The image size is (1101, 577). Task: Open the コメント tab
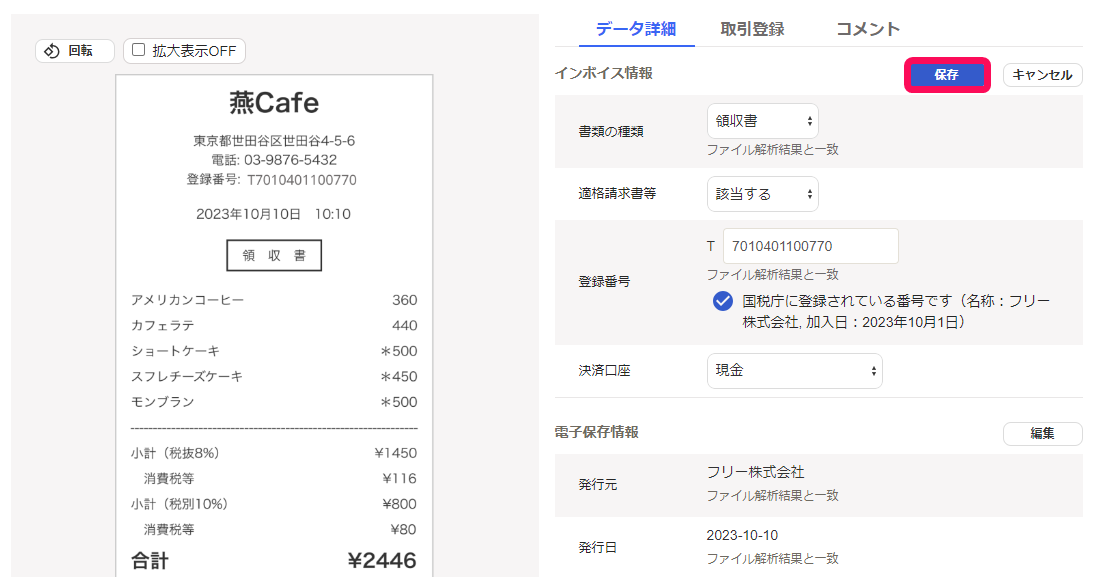click(868, 29)
